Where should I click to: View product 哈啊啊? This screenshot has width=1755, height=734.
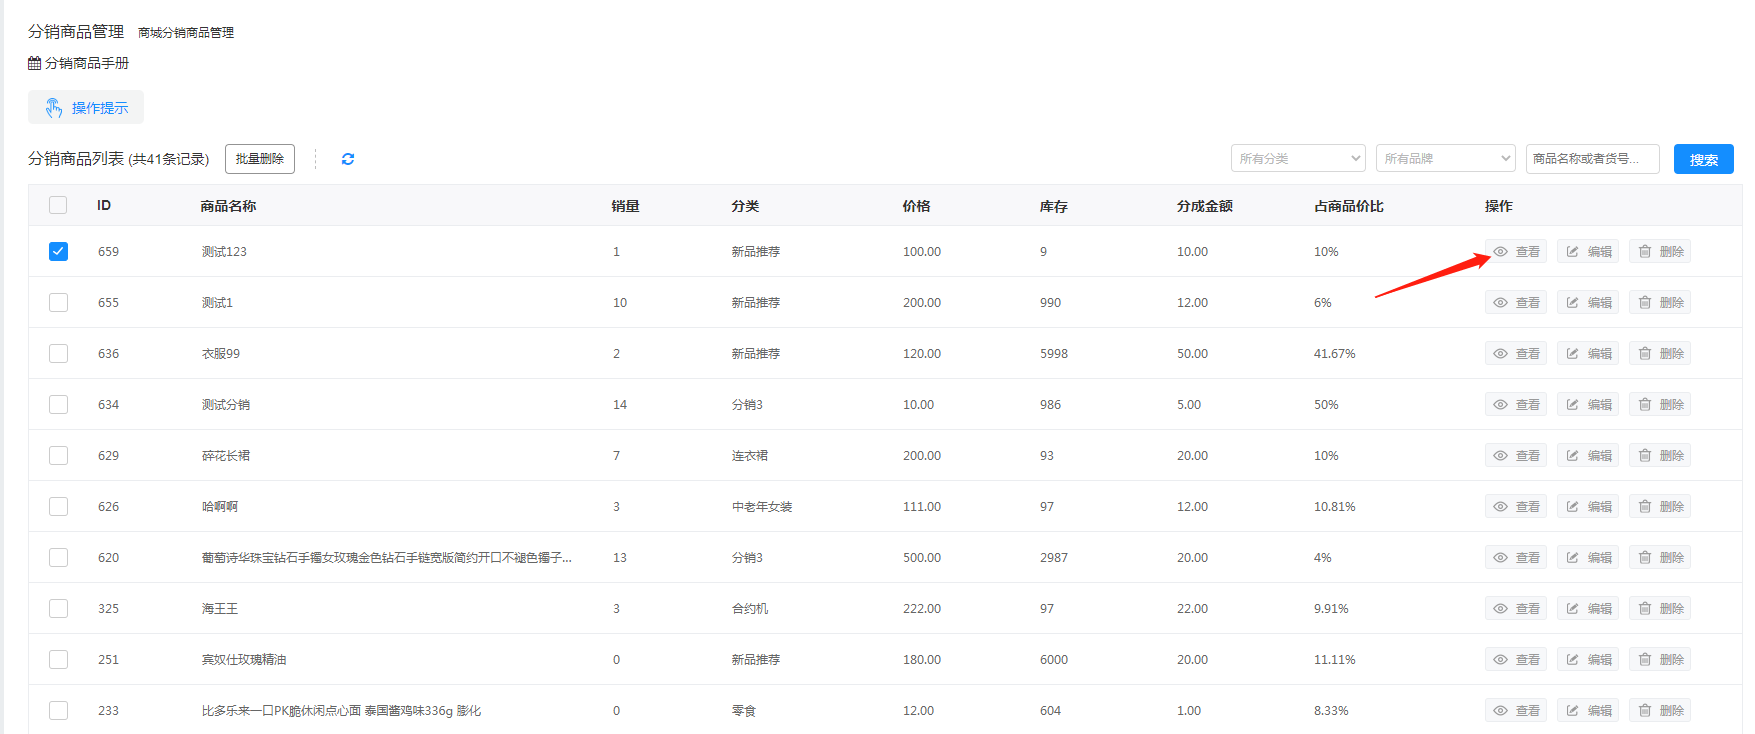click(1516, 506)
